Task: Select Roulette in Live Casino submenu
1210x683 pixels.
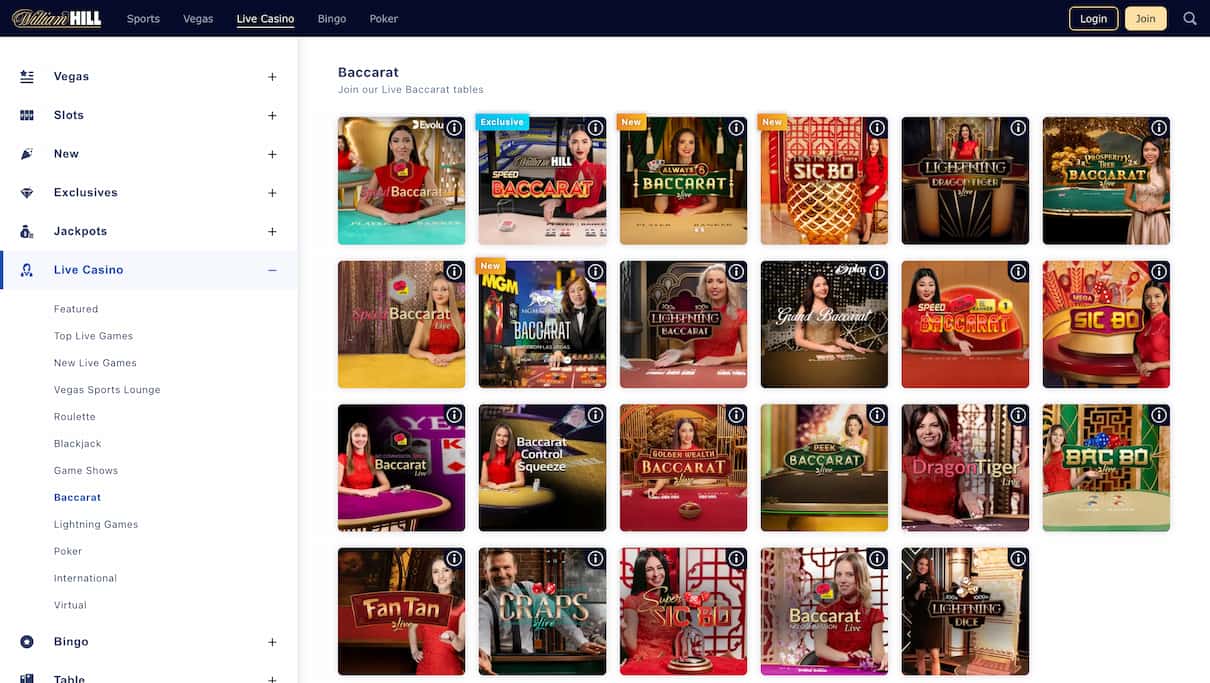Action: pos(75,417)
